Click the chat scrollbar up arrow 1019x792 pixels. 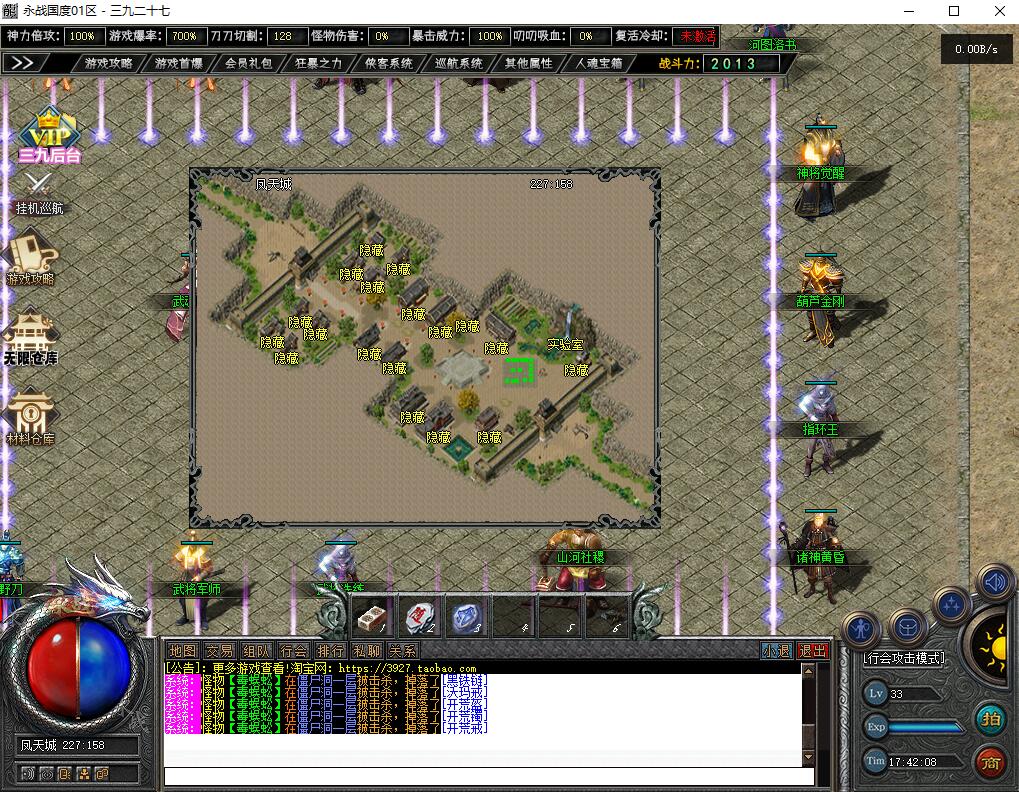808,671
